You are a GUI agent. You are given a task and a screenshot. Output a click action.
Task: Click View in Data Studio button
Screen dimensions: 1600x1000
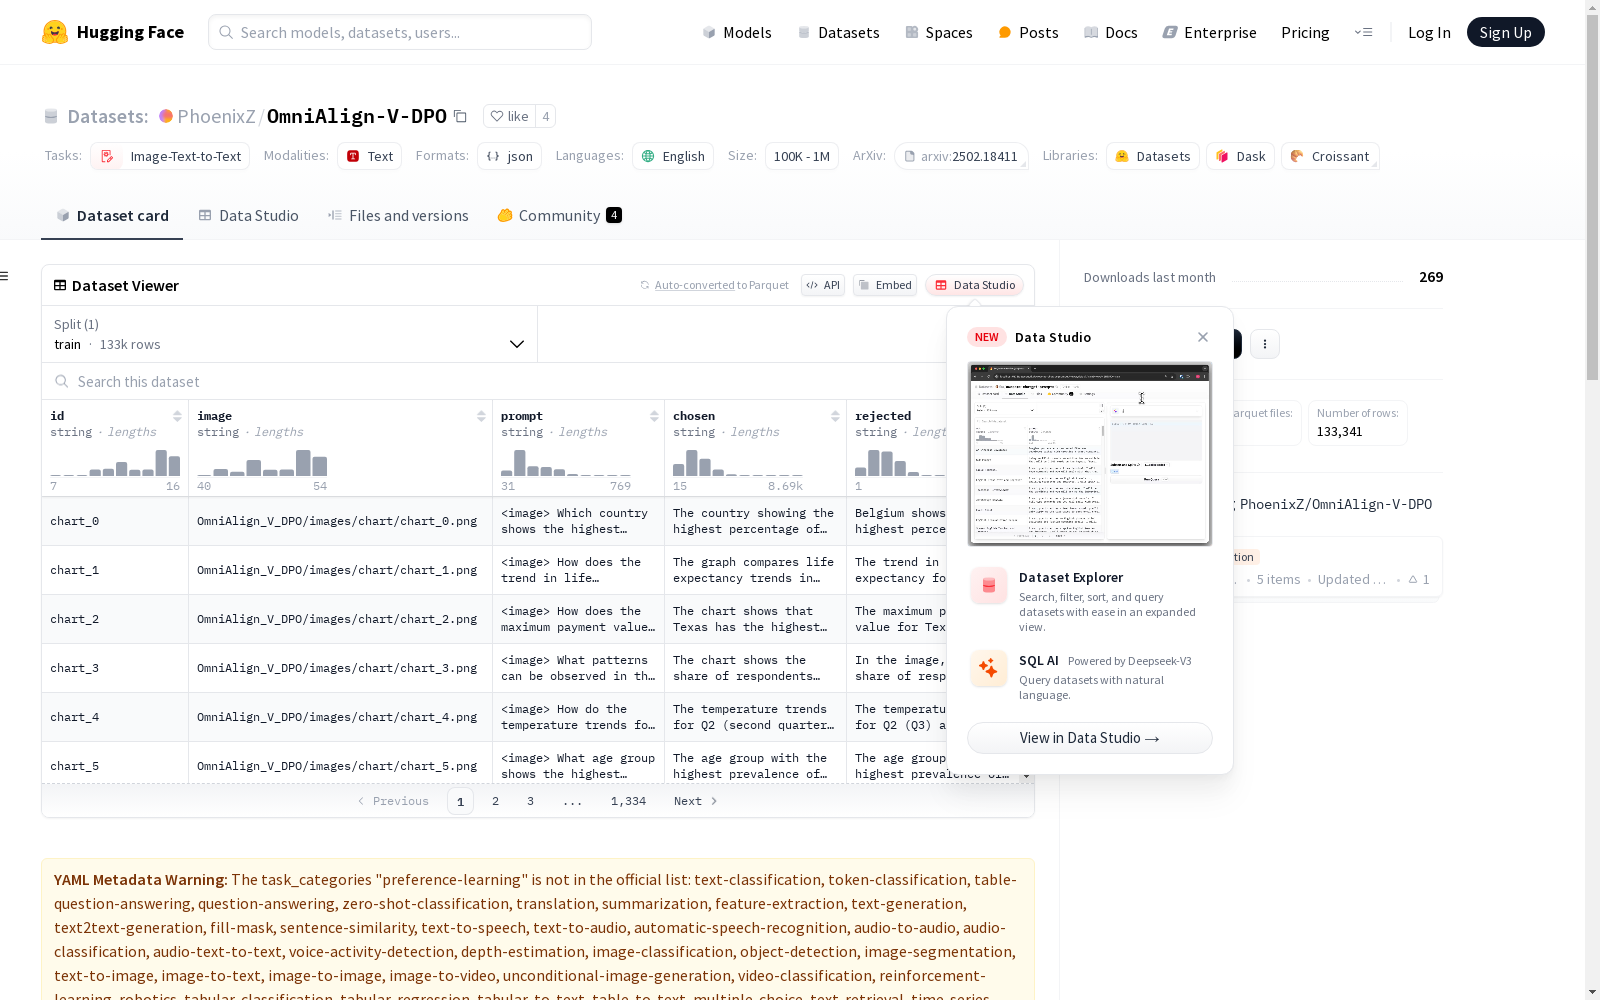point(1089,738)
